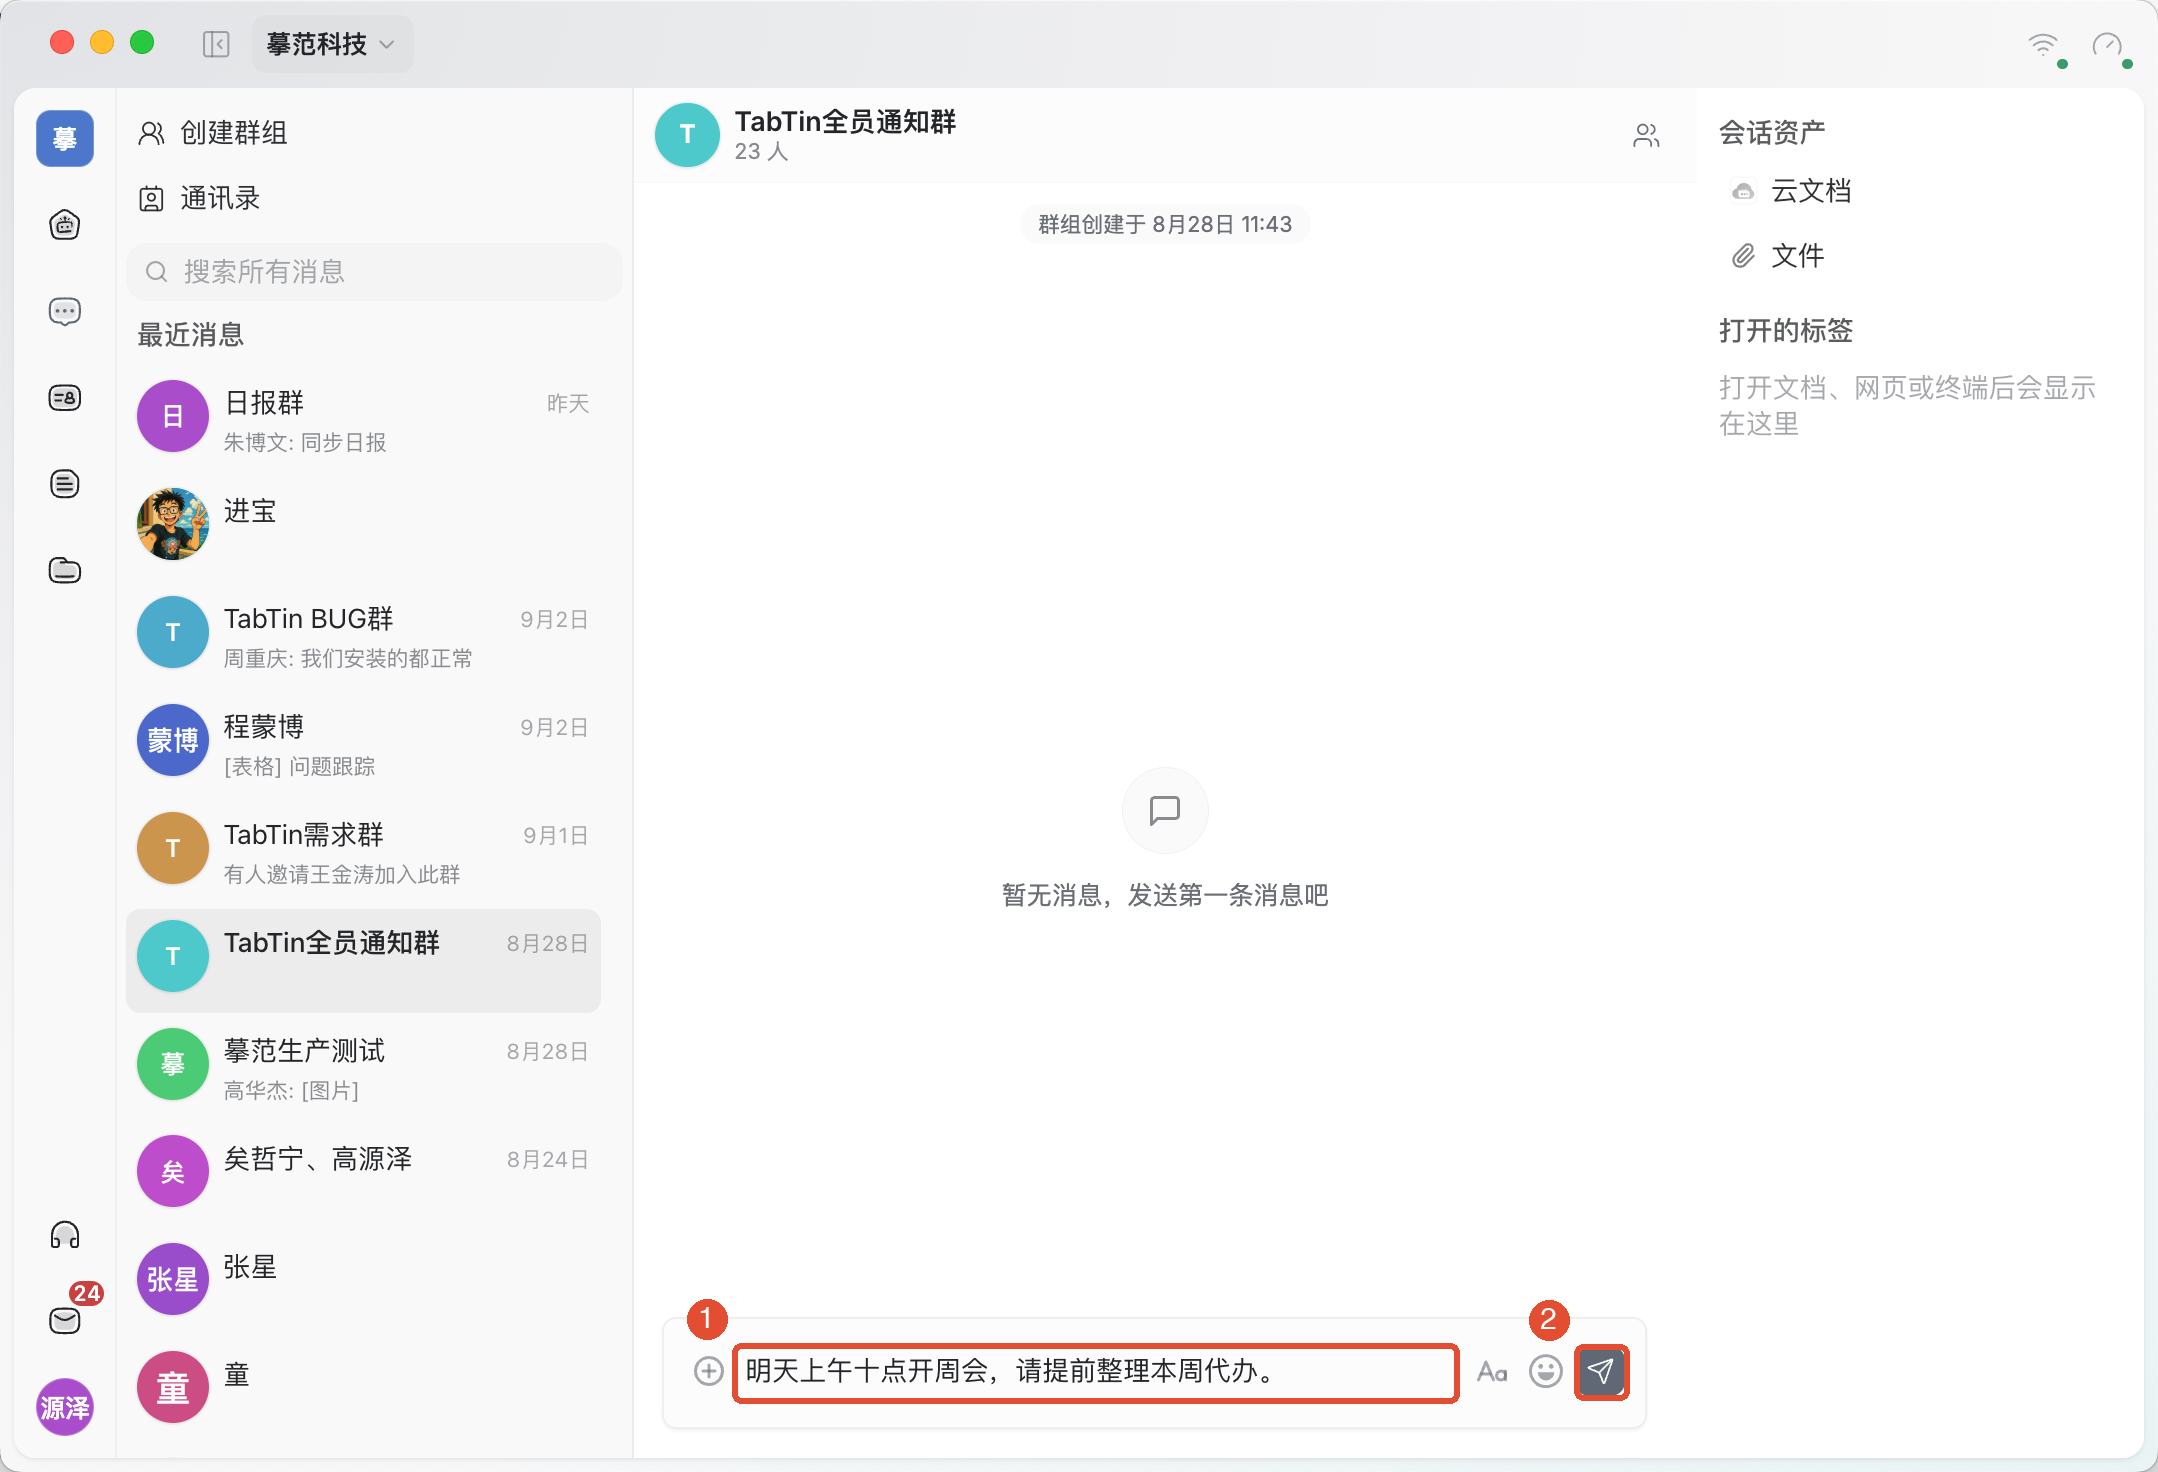The height and width of the screenshot is (1472, 2158).
Task: Open the folder sidebar icon
Action: point(65,570)
